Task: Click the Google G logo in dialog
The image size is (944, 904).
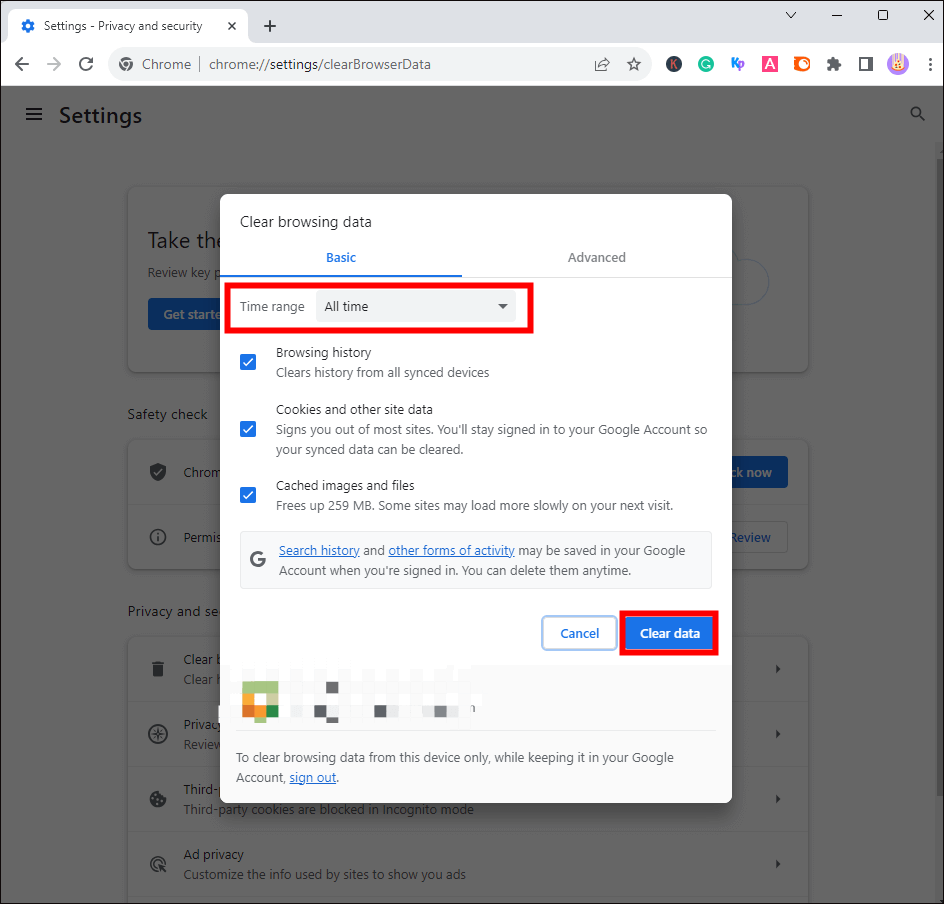Action: [258, 559]
